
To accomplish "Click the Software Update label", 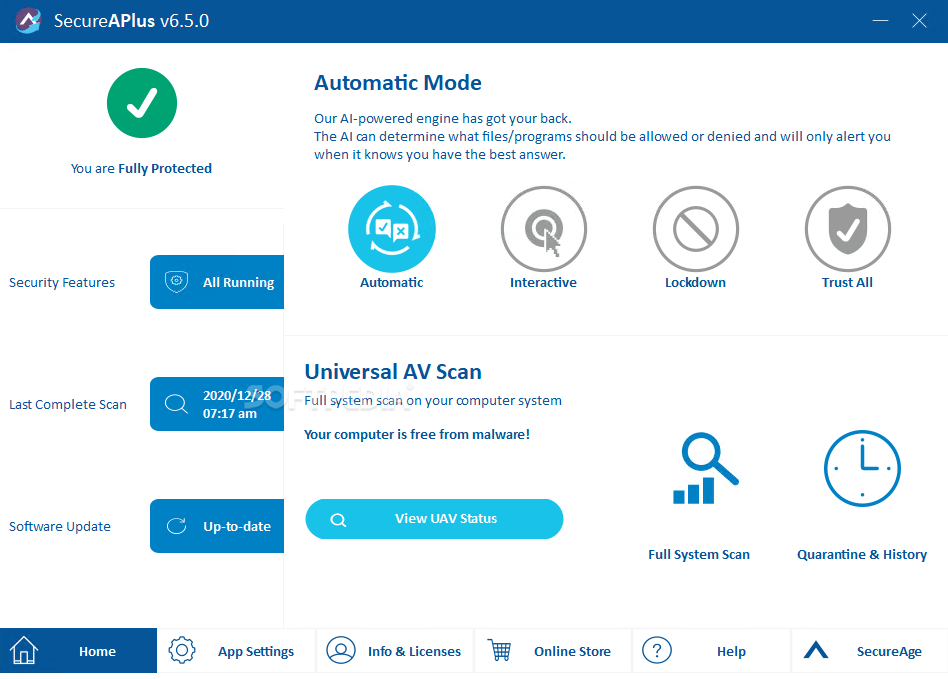I will (x=60, y=527).
